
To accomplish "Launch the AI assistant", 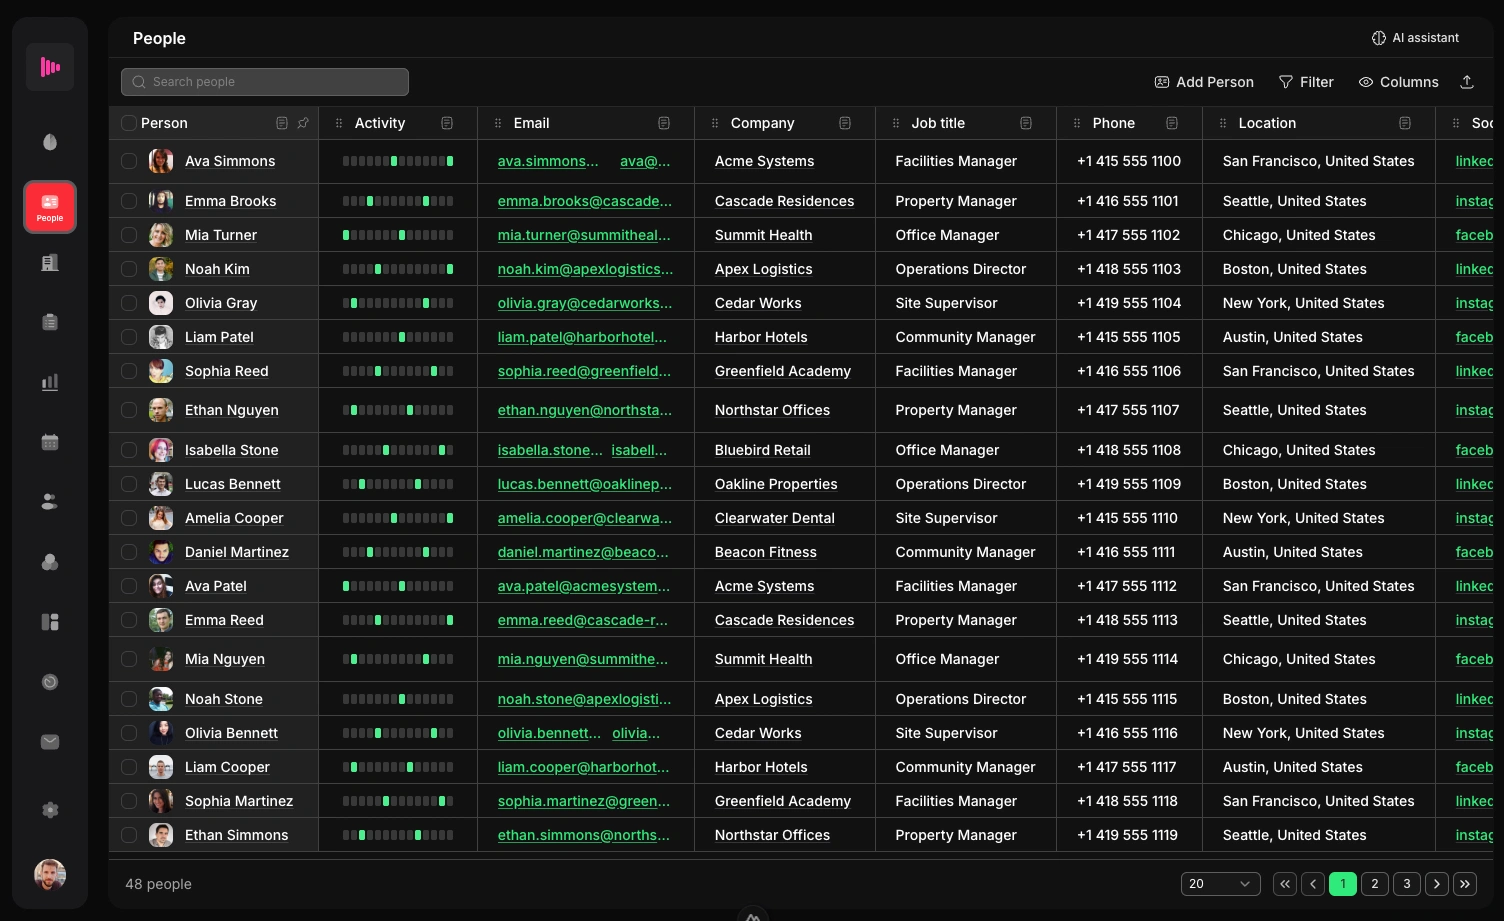I will click(x=1415, y=38).
